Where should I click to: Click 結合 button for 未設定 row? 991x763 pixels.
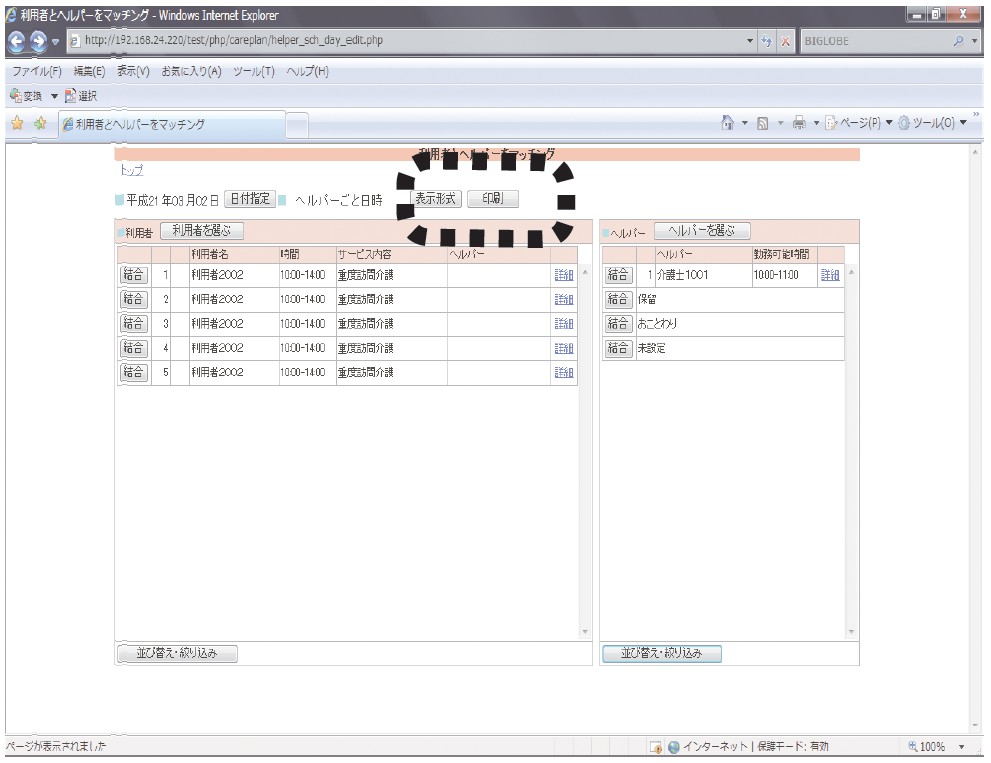(618, 348)
